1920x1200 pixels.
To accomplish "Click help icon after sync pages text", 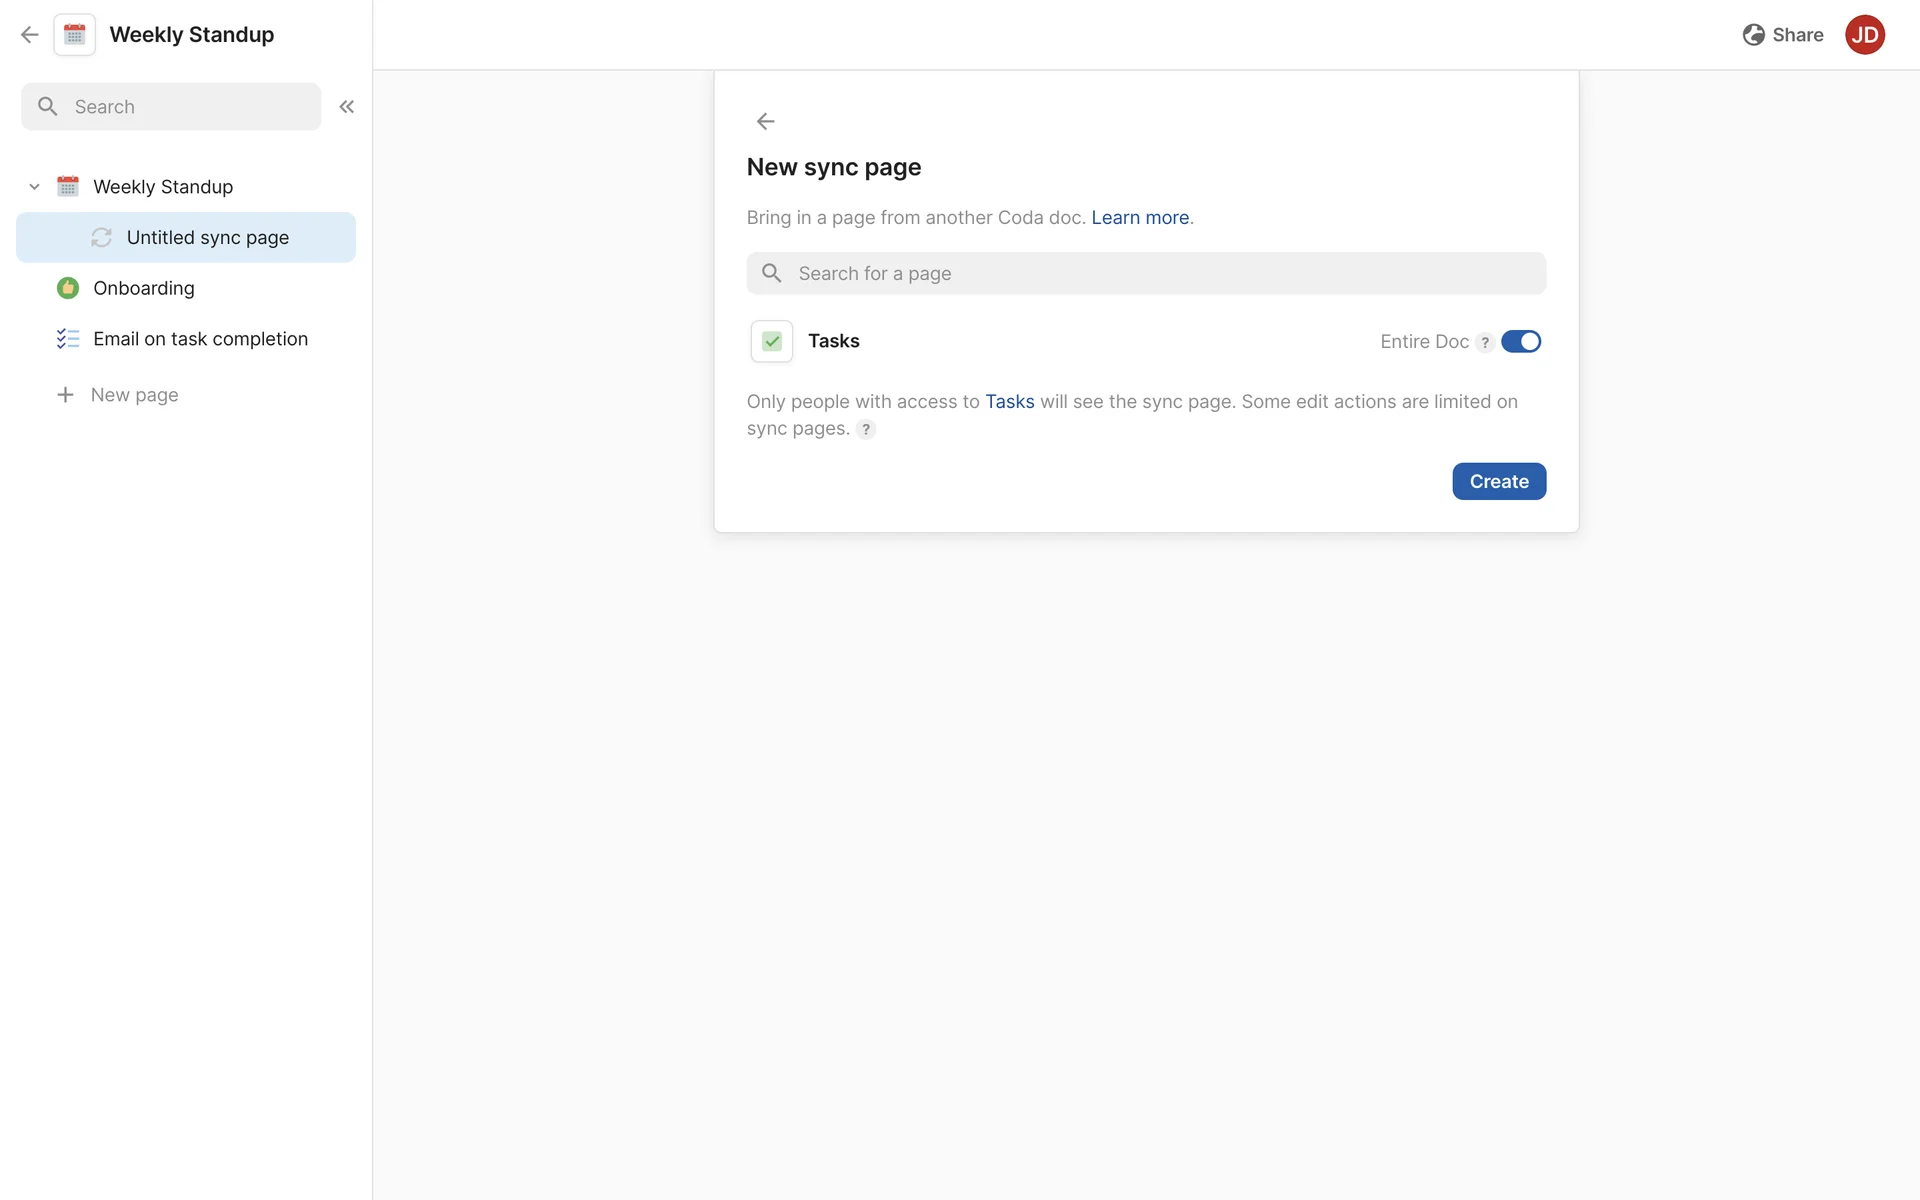I will coord(866,430).
